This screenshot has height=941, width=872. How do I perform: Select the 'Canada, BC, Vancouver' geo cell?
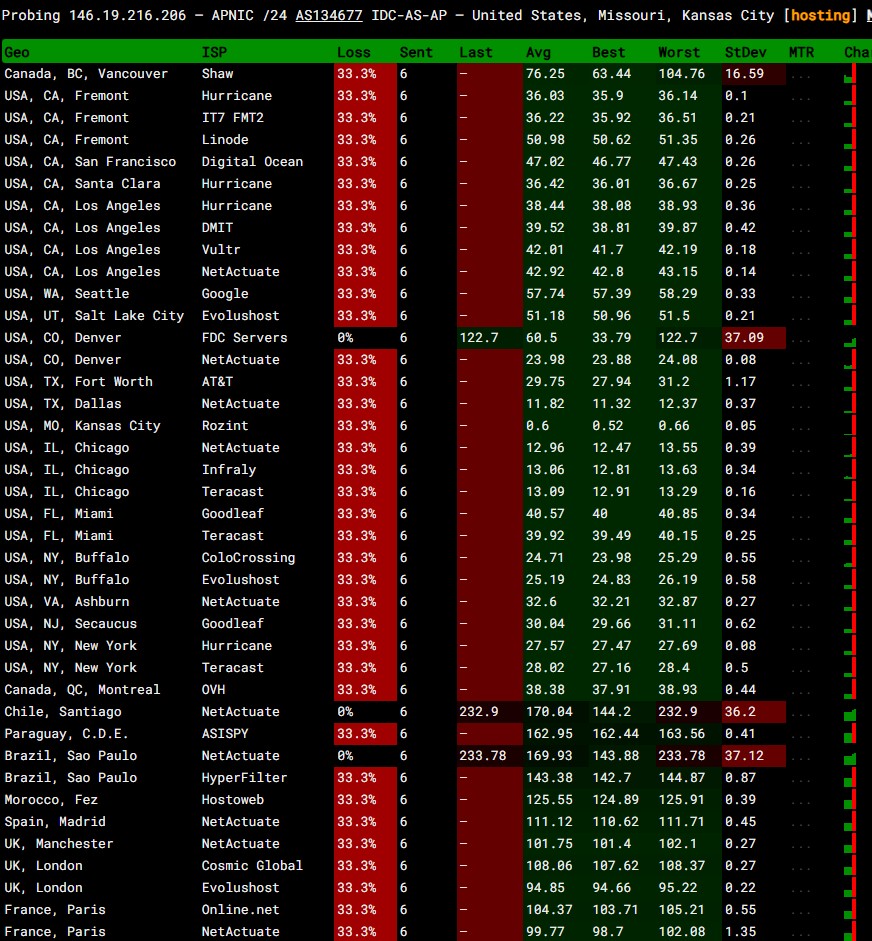click(x=86, y=74)
